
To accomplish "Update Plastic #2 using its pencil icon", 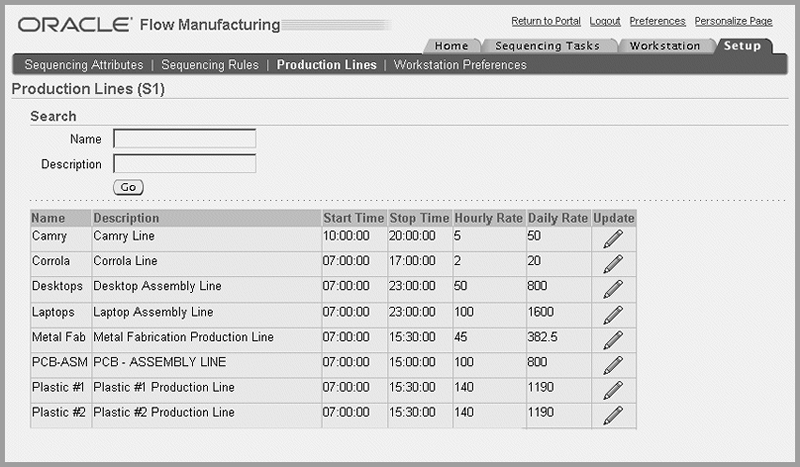I will (x=613, y=415).
